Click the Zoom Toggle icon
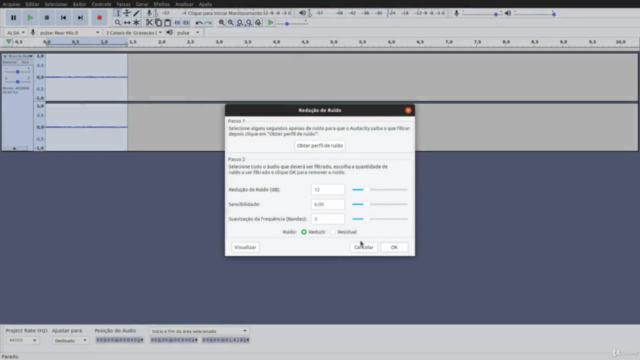The height and width of the screenshot is (360, 640). (258, 22)
